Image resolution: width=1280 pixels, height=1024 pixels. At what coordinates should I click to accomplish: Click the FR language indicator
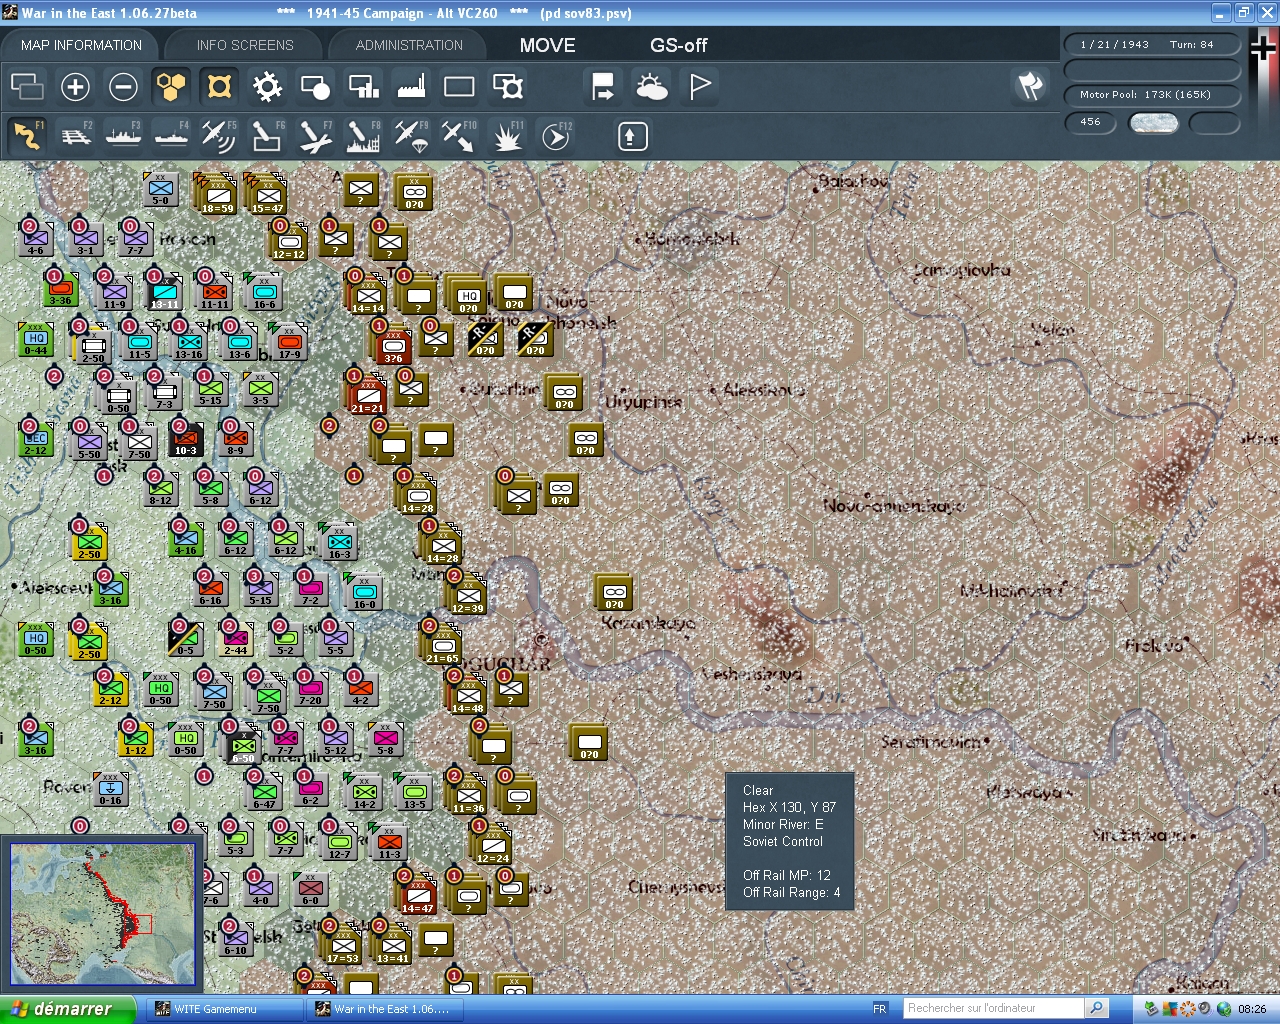[x=880, y=1009]
